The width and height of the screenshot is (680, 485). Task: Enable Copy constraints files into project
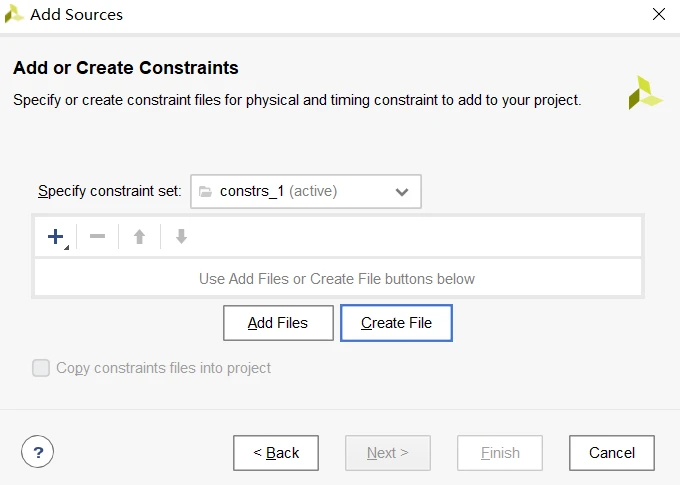coord(41,368)
